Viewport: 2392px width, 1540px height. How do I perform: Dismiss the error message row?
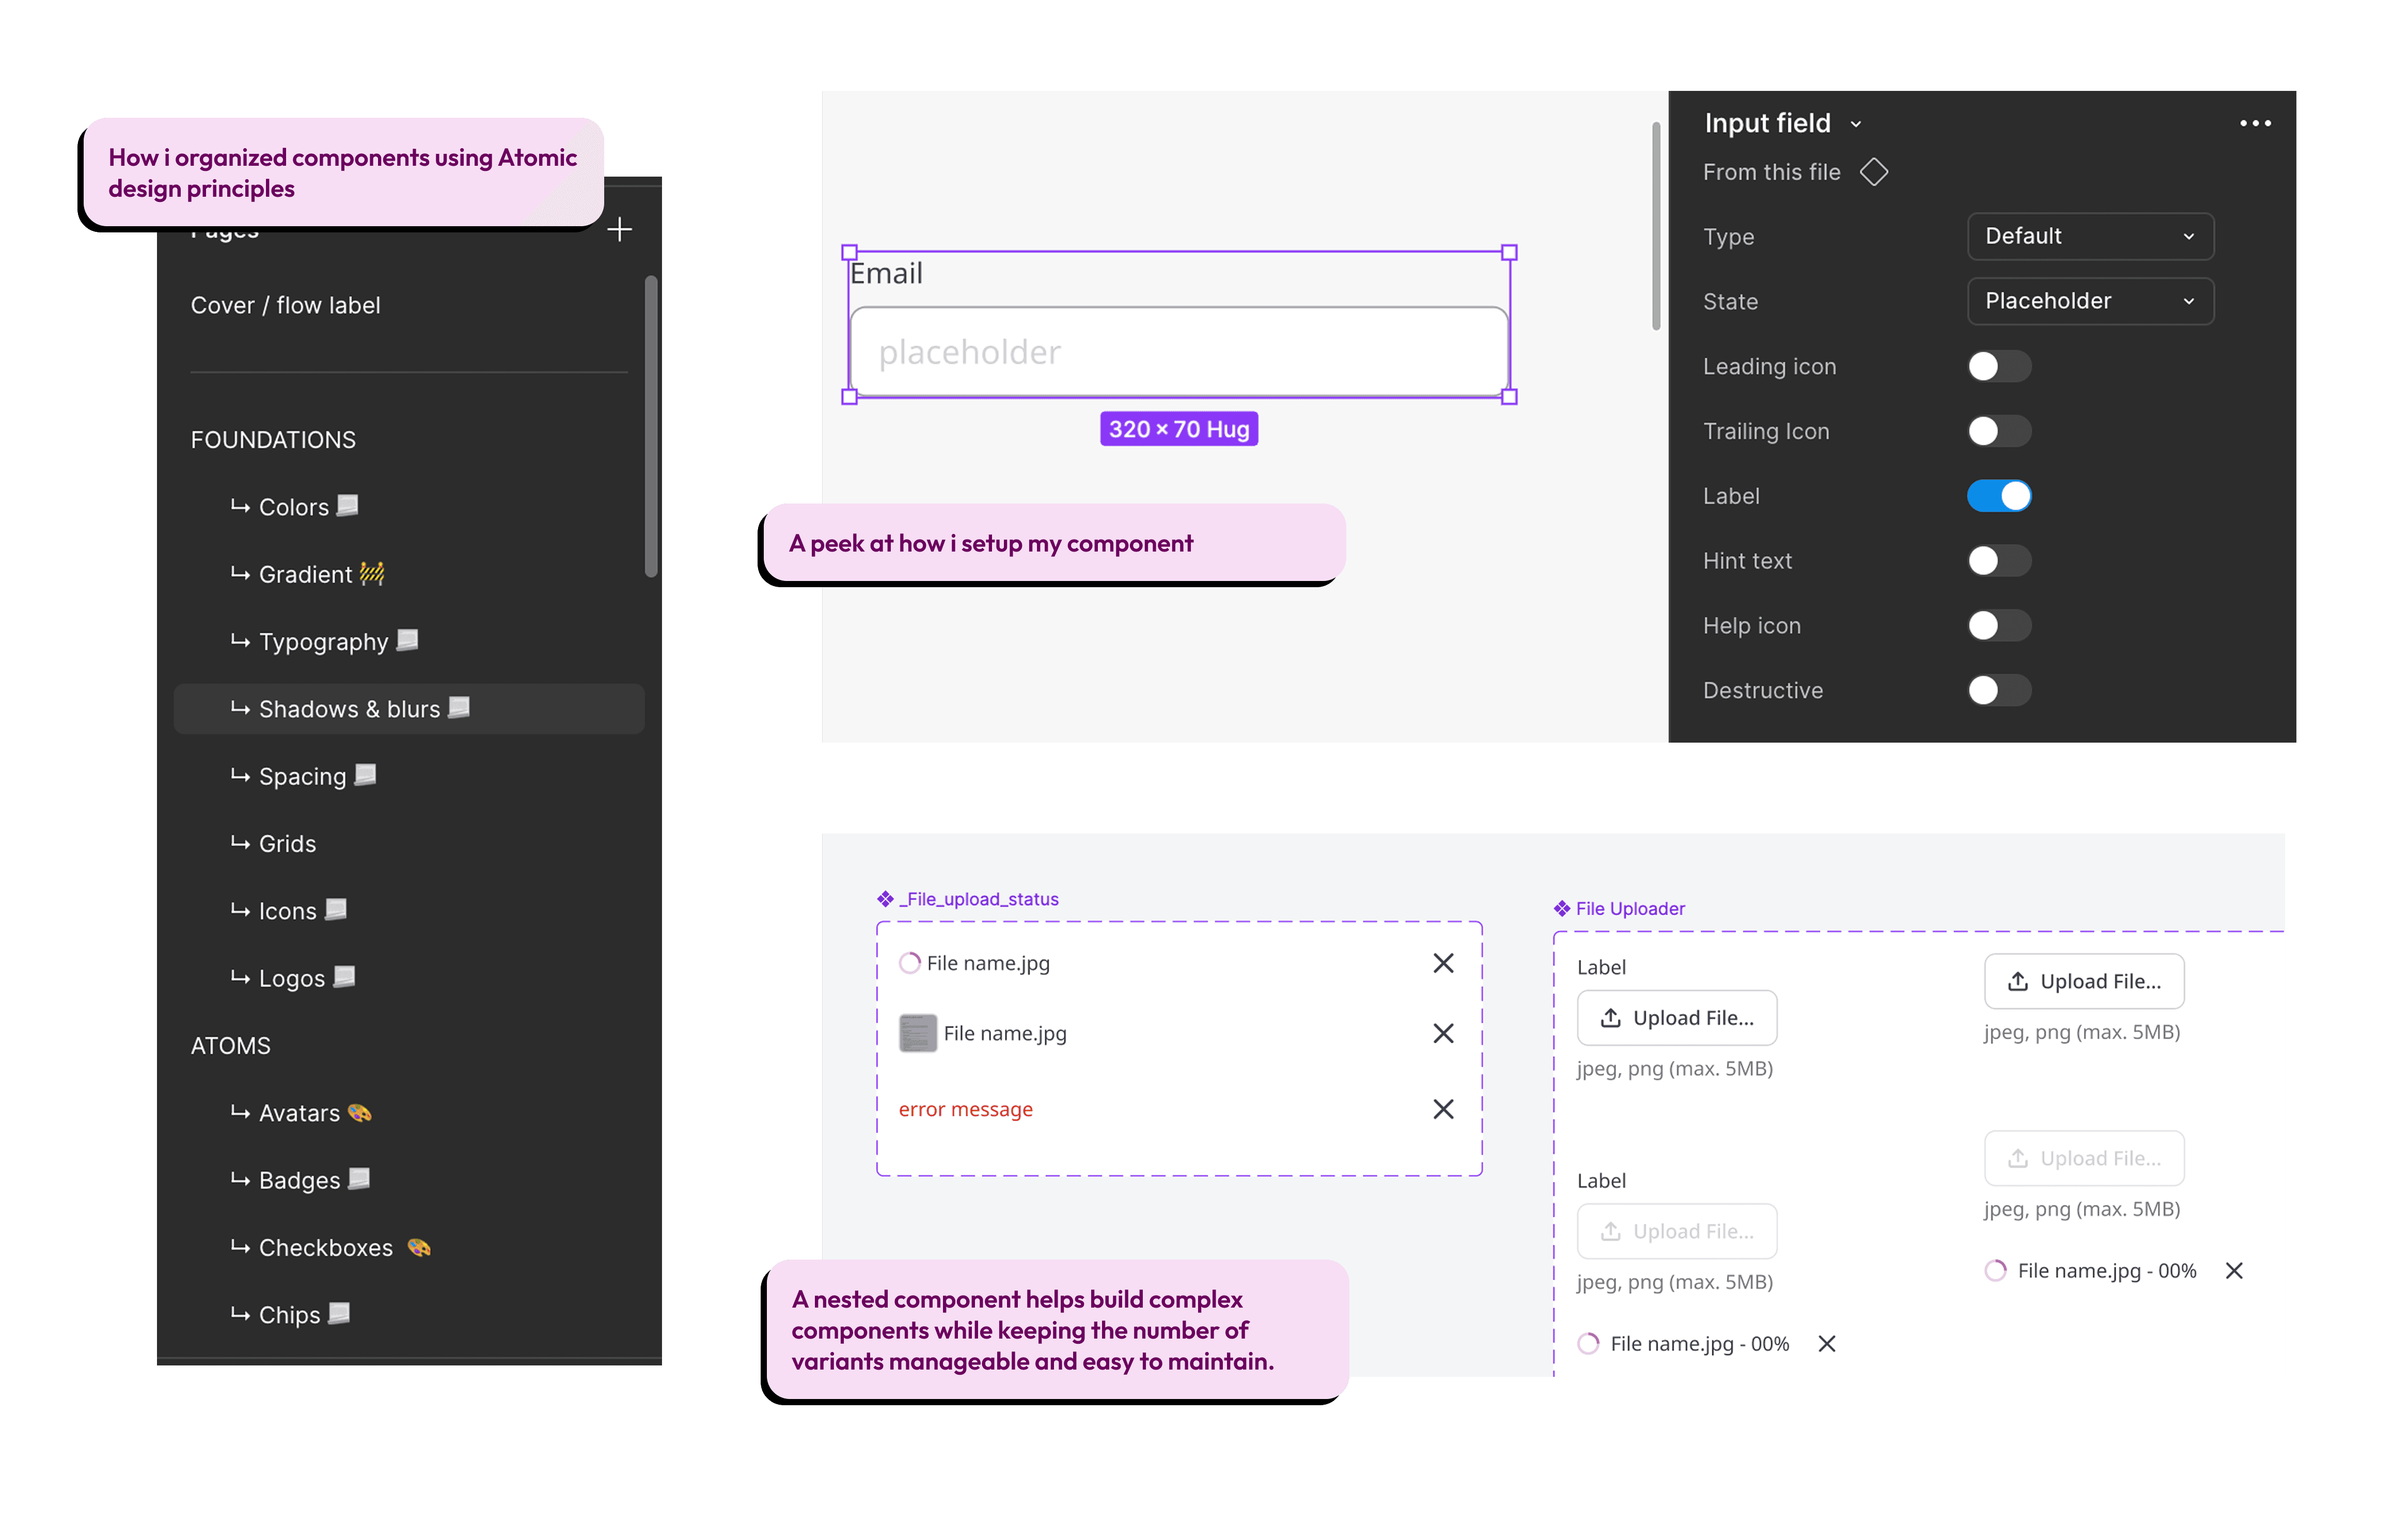[x=1442, y=1109]
